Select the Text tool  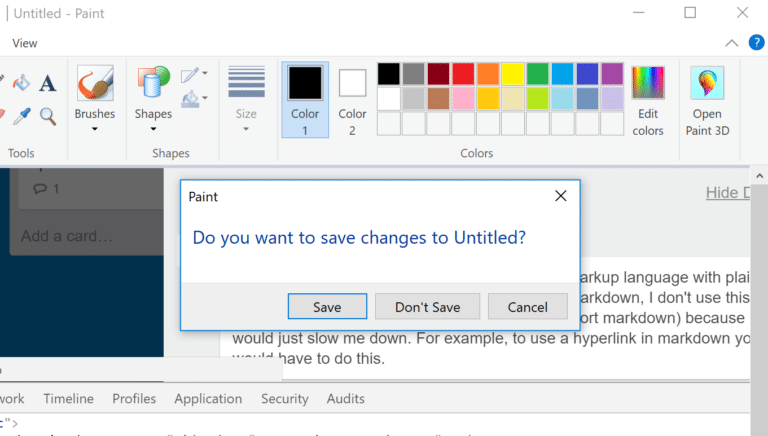point(47,83)
